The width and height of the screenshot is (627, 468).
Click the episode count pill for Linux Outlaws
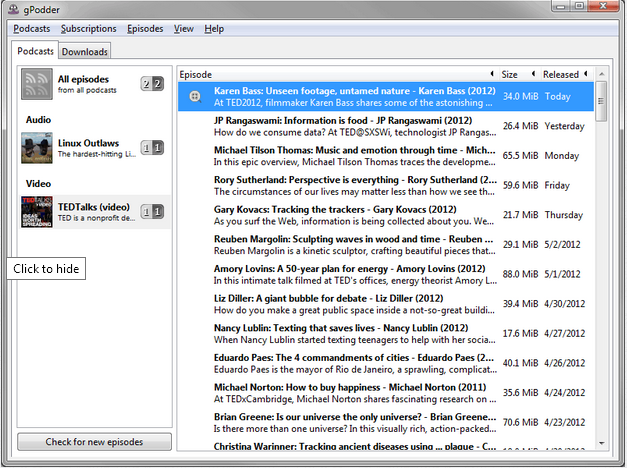pos(152,148)
